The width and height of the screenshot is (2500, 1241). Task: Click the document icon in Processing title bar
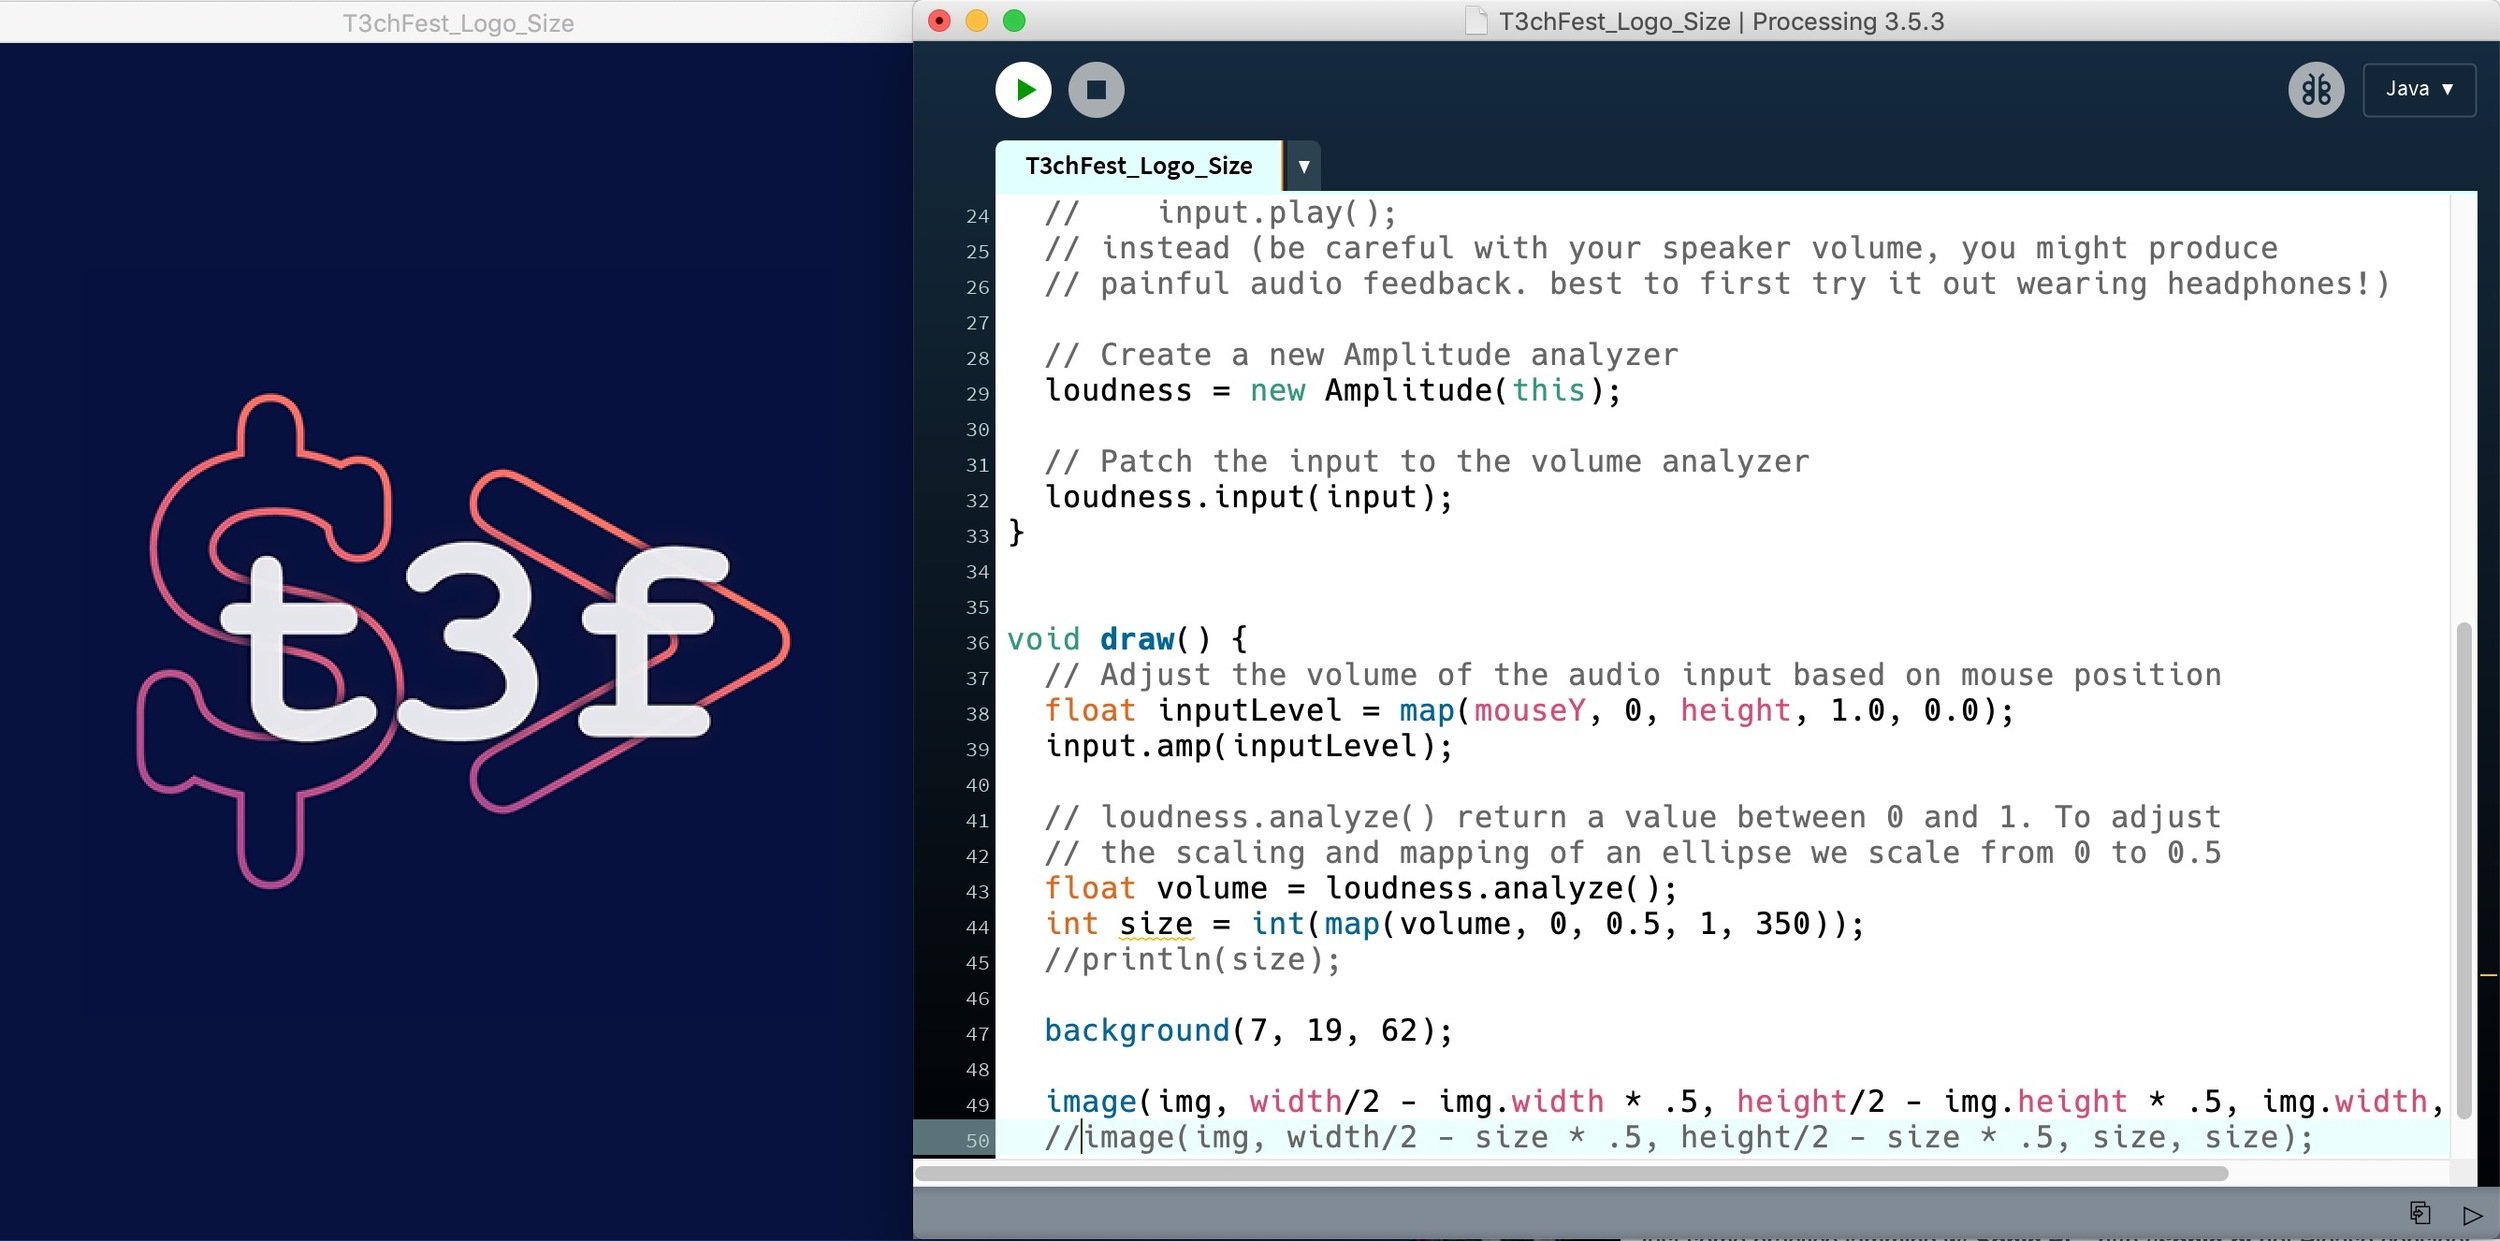click(1476, 21)
